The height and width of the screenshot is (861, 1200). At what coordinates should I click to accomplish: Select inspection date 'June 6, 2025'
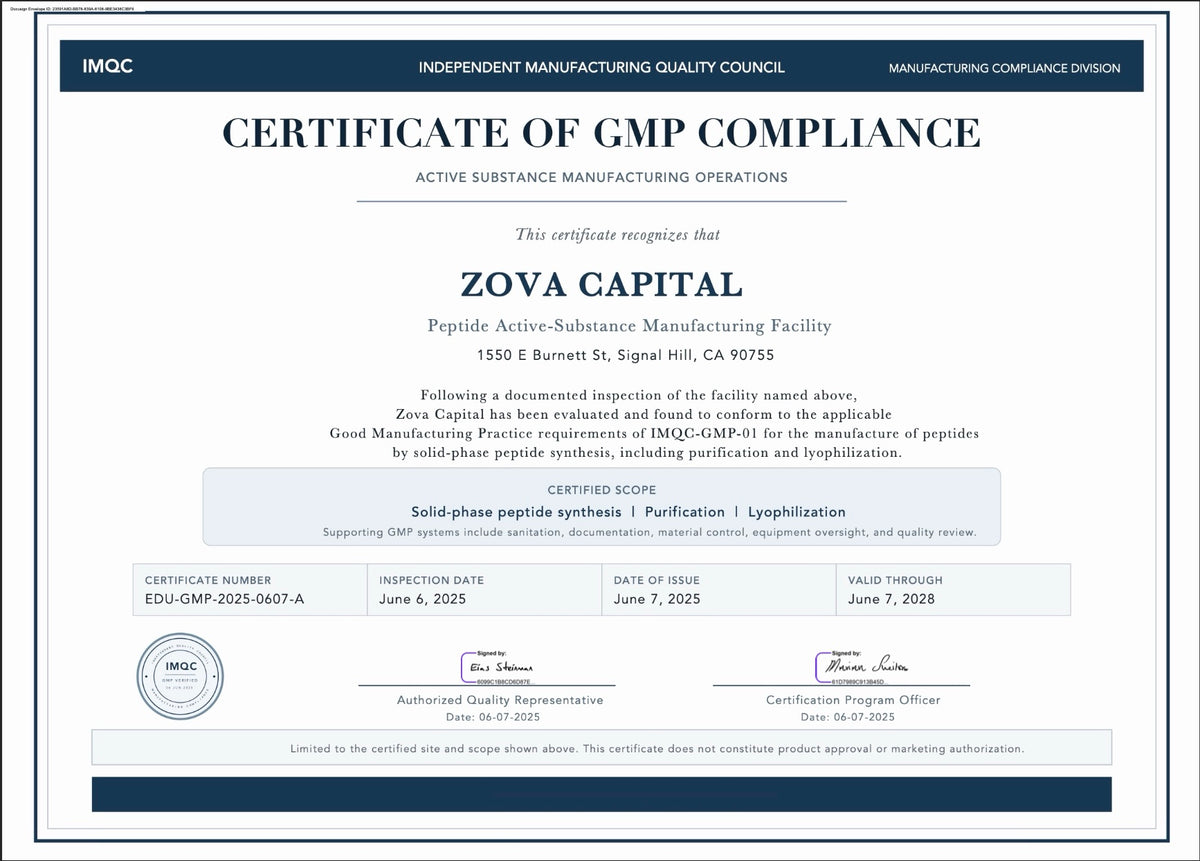point(422,599)
